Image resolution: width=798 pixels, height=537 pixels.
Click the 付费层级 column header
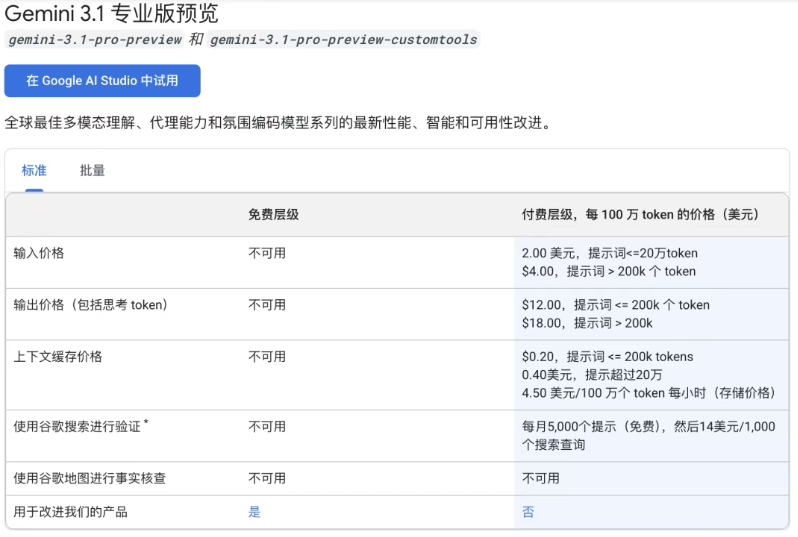point(641,215)
